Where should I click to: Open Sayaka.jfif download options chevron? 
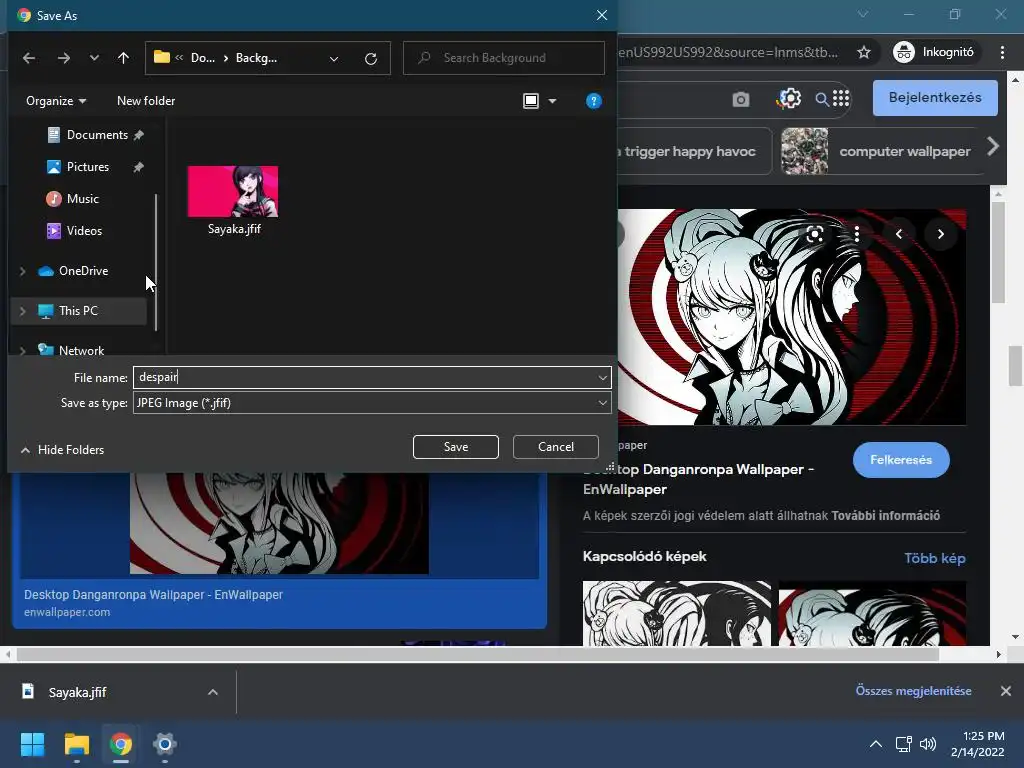pyautogui.click(x=212, y=692)
